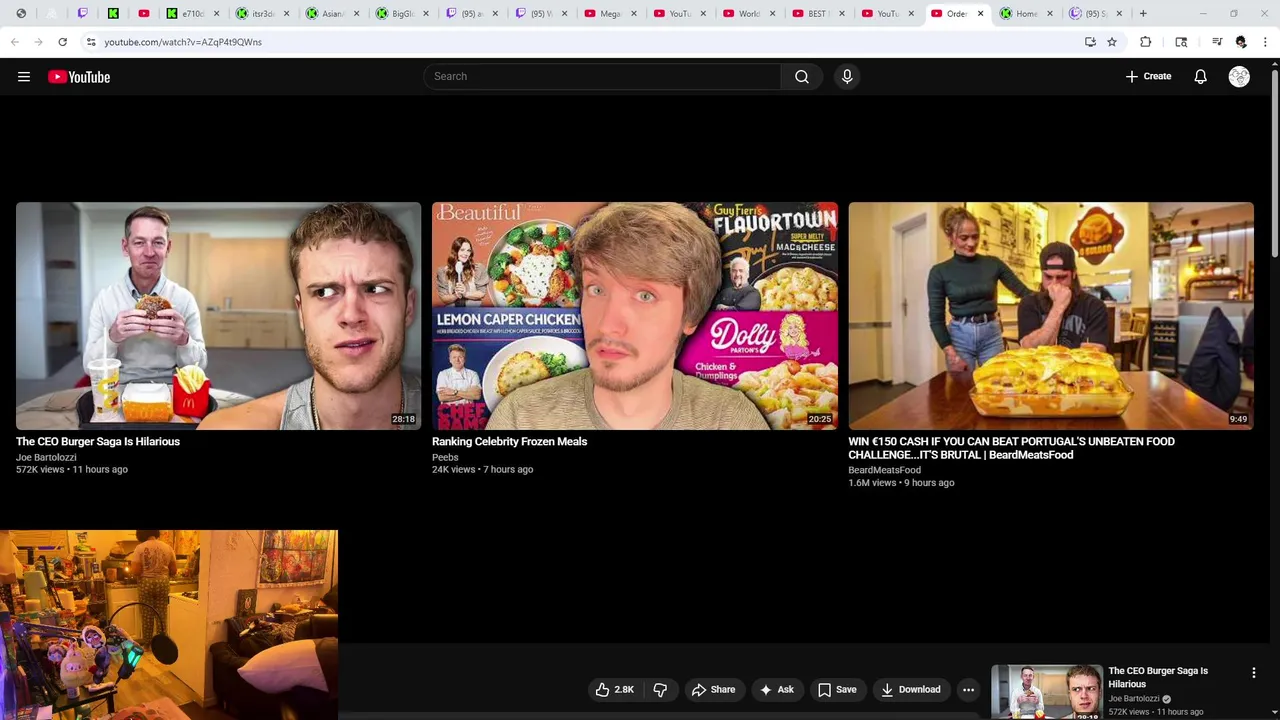Open 'WIN €150 CASH' video title
Image resolution: width=1280 pixels, height=720 pixels.
coord(1011,448)
